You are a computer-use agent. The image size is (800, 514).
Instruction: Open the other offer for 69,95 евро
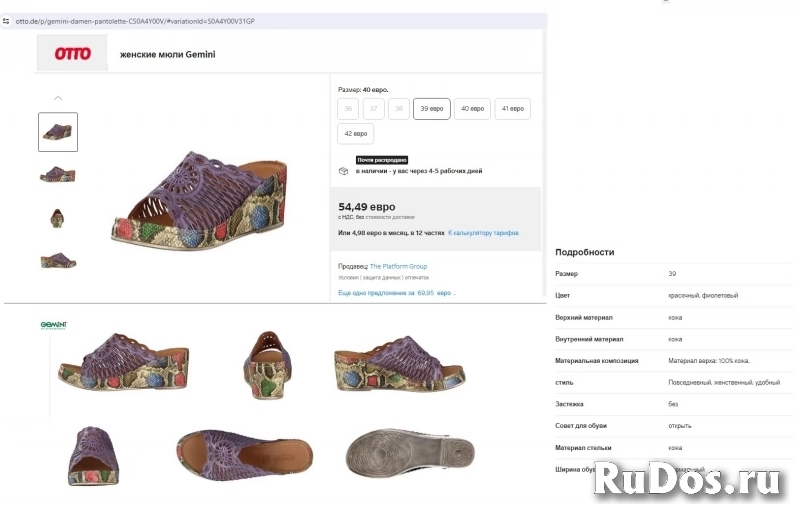[394, 293]
